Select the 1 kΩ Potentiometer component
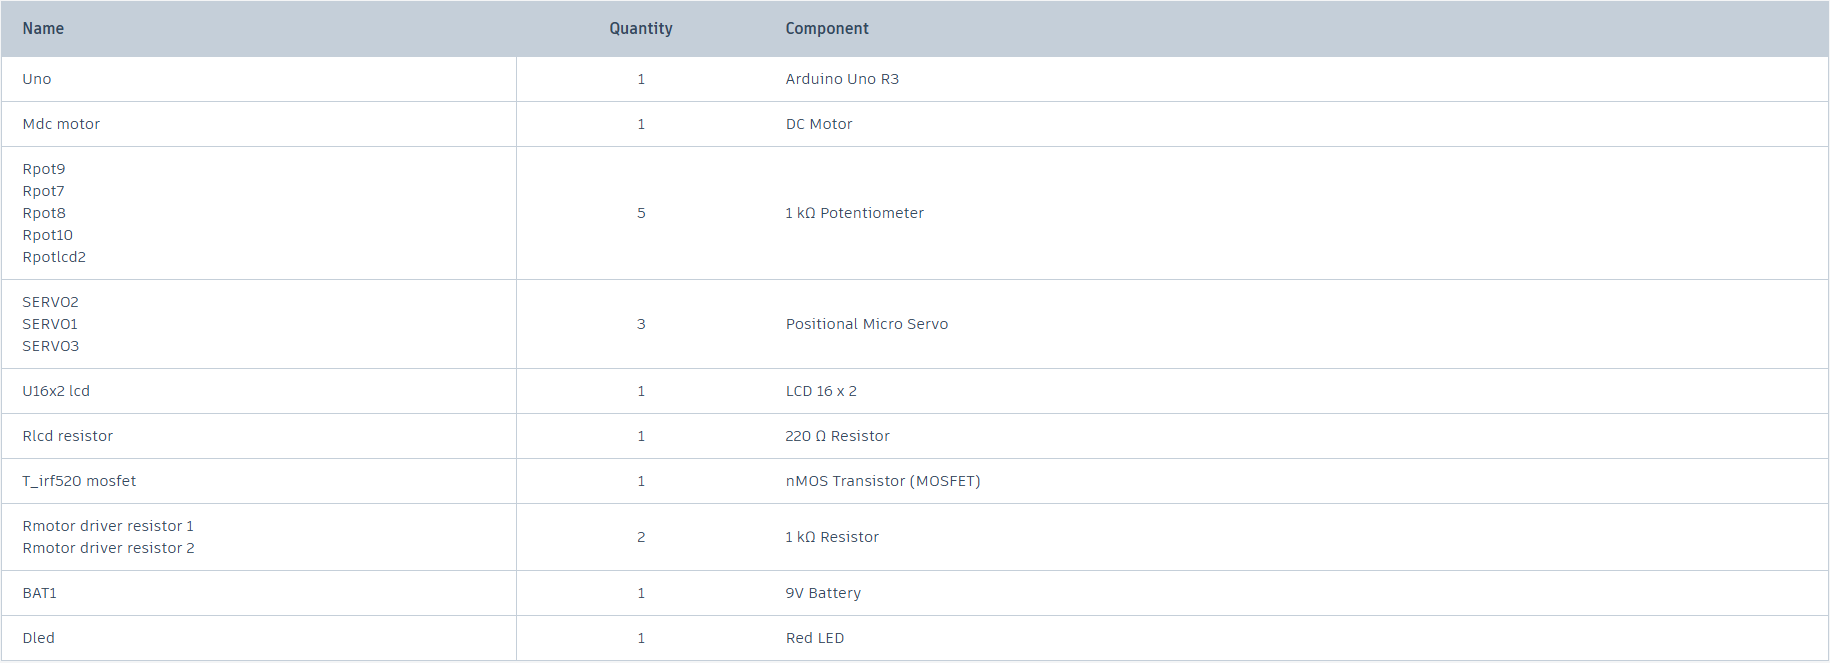This screenshot has width=1830, height=663. pos(854,213)
